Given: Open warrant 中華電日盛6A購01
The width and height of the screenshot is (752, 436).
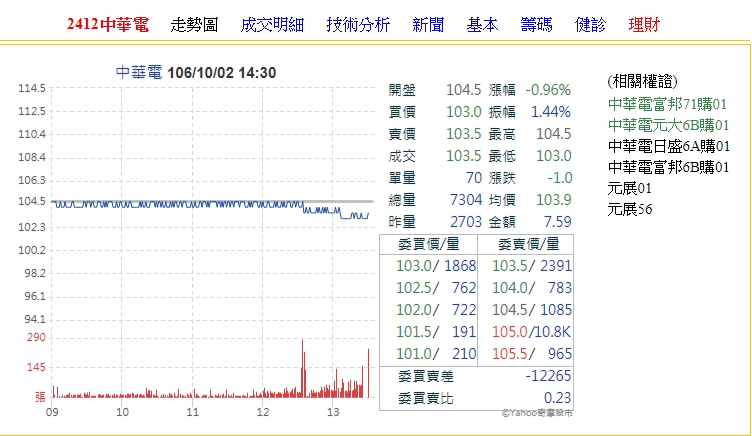Looking at the screenshot, I should [x=667, y=146].
